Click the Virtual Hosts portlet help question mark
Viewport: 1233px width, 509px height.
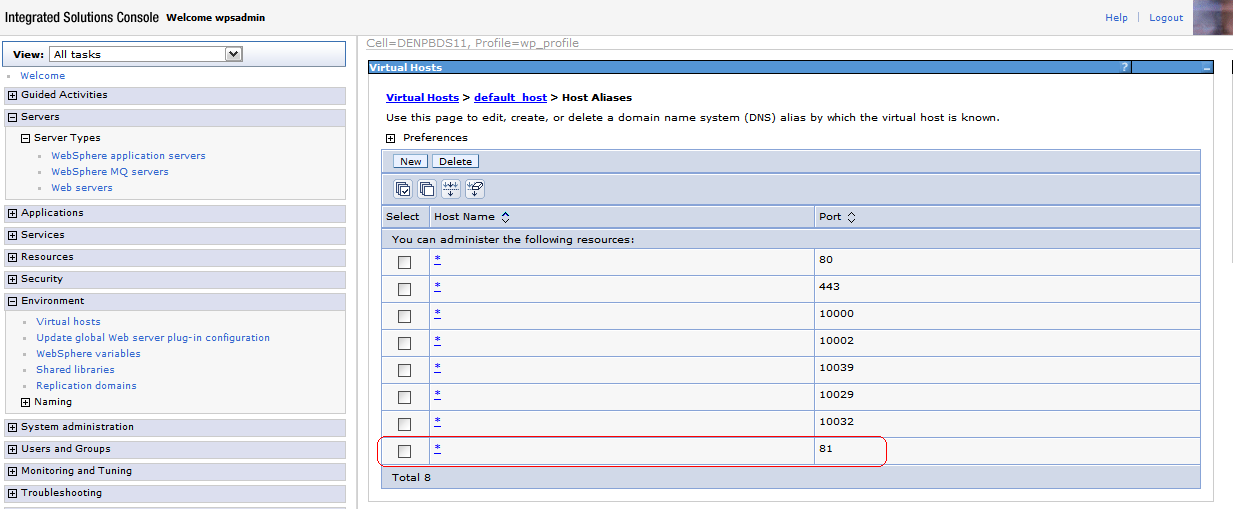pyautogui.click(x=1125, y=68)
